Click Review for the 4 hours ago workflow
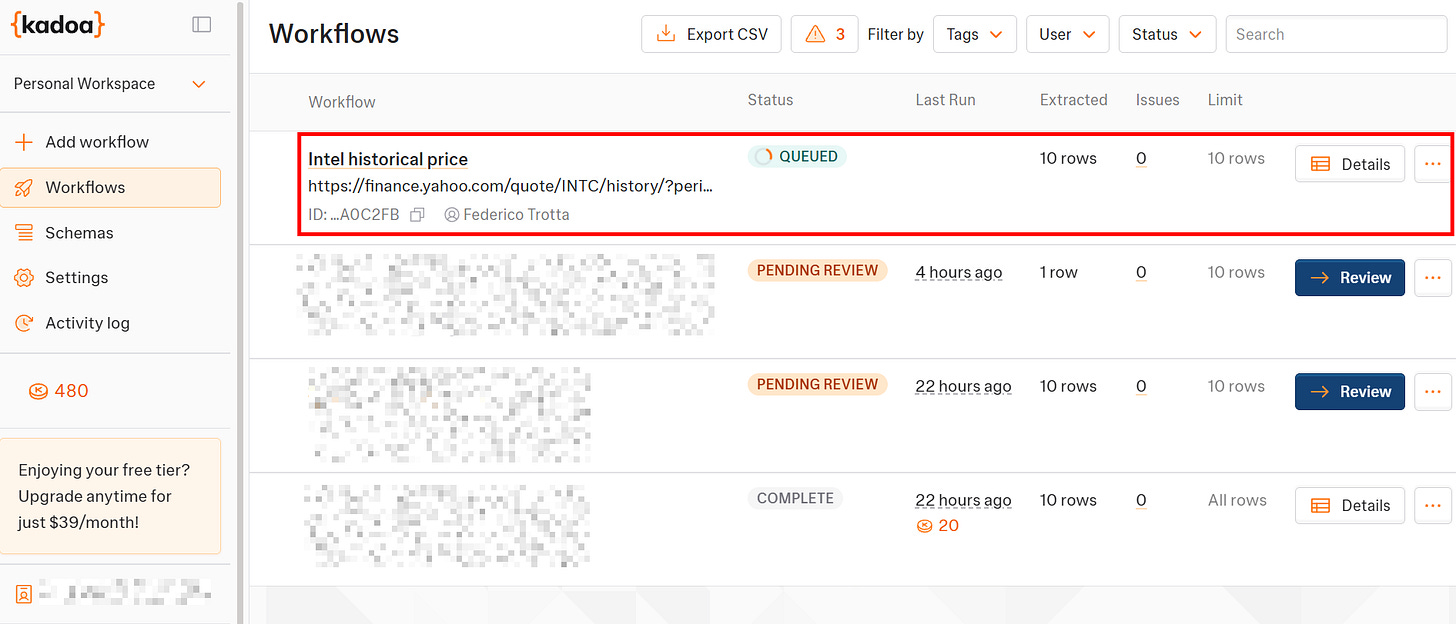Screen dimensions: 1456x624 [1350, 278]
